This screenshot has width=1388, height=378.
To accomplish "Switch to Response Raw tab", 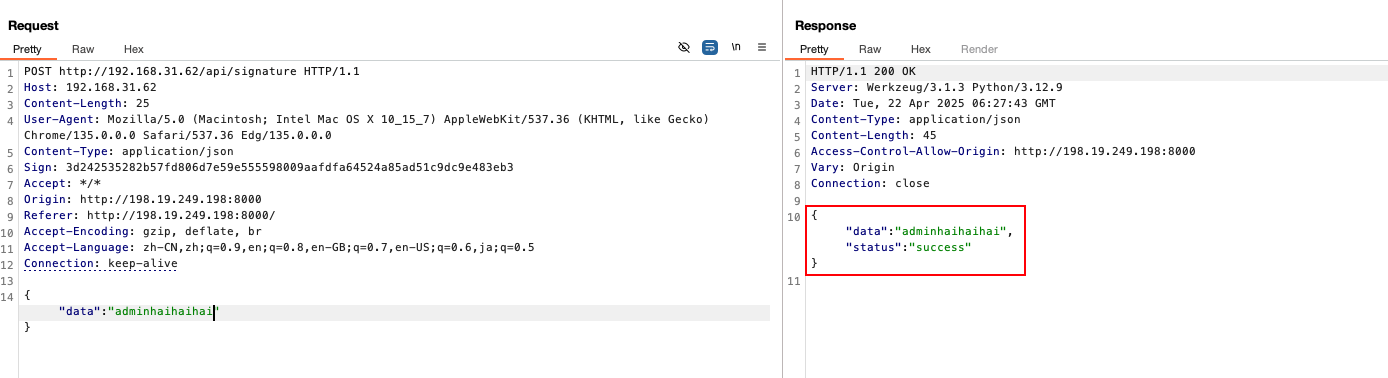I will [x=870, y=49].
